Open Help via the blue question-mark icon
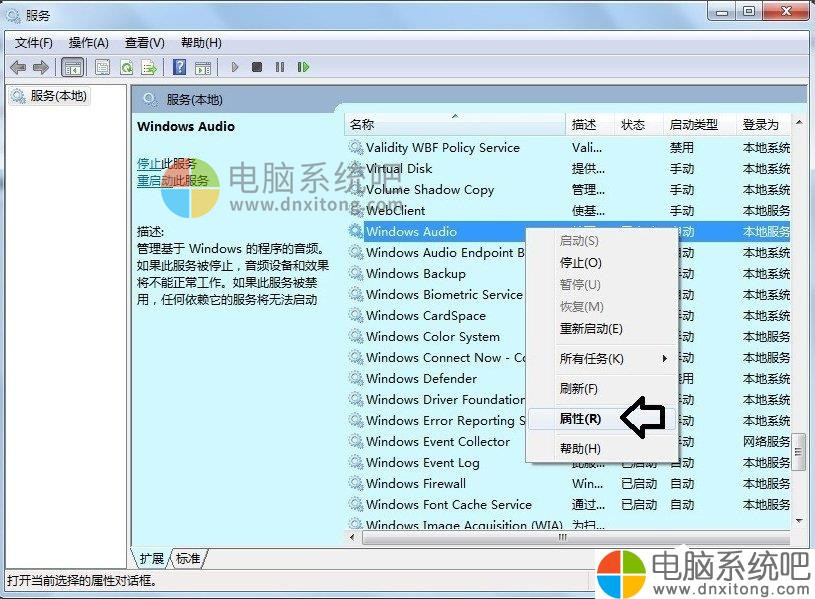Image resolution: width=815 pixels, height=599 pixels. [x=179, y=67]
